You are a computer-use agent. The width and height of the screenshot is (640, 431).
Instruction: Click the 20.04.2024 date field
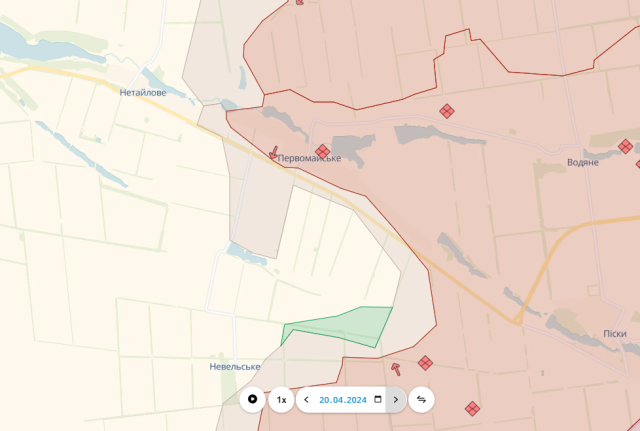point(343,400)
